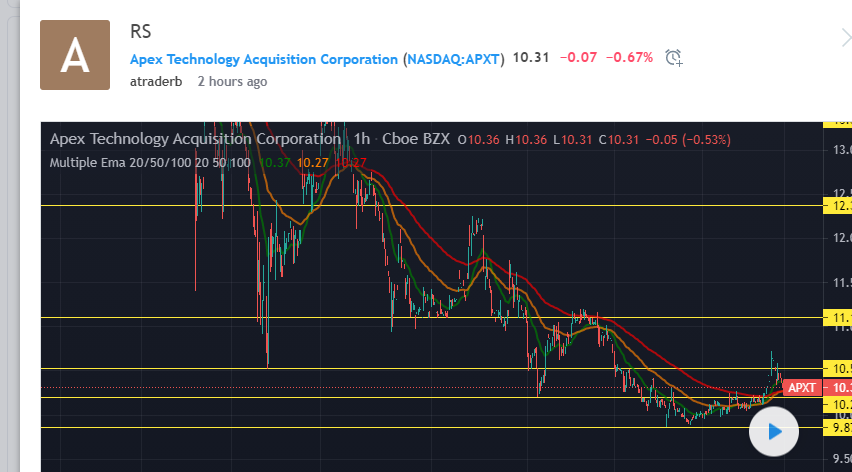852x472 pixels.
Task: Open the brown 'A' author avatar
Action: pos(74,55)
